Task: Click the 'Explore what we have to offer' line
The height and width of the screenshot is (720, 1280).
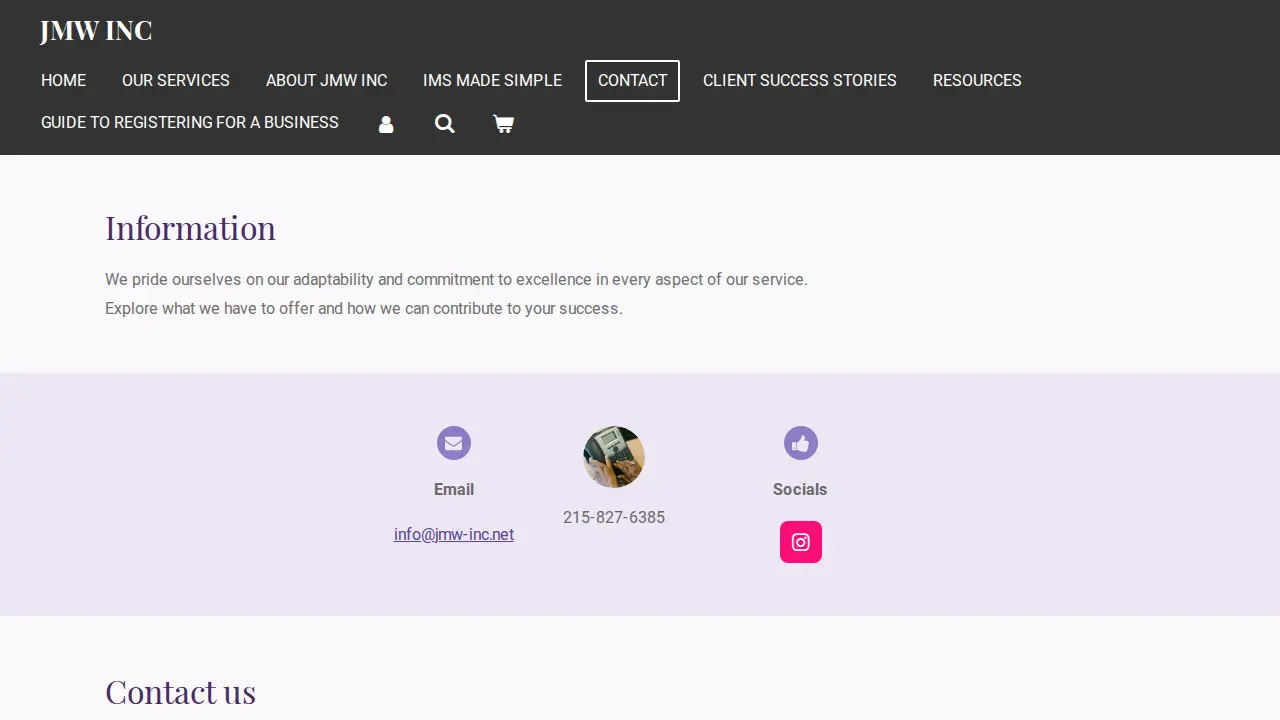Action: tap(364, 308)
